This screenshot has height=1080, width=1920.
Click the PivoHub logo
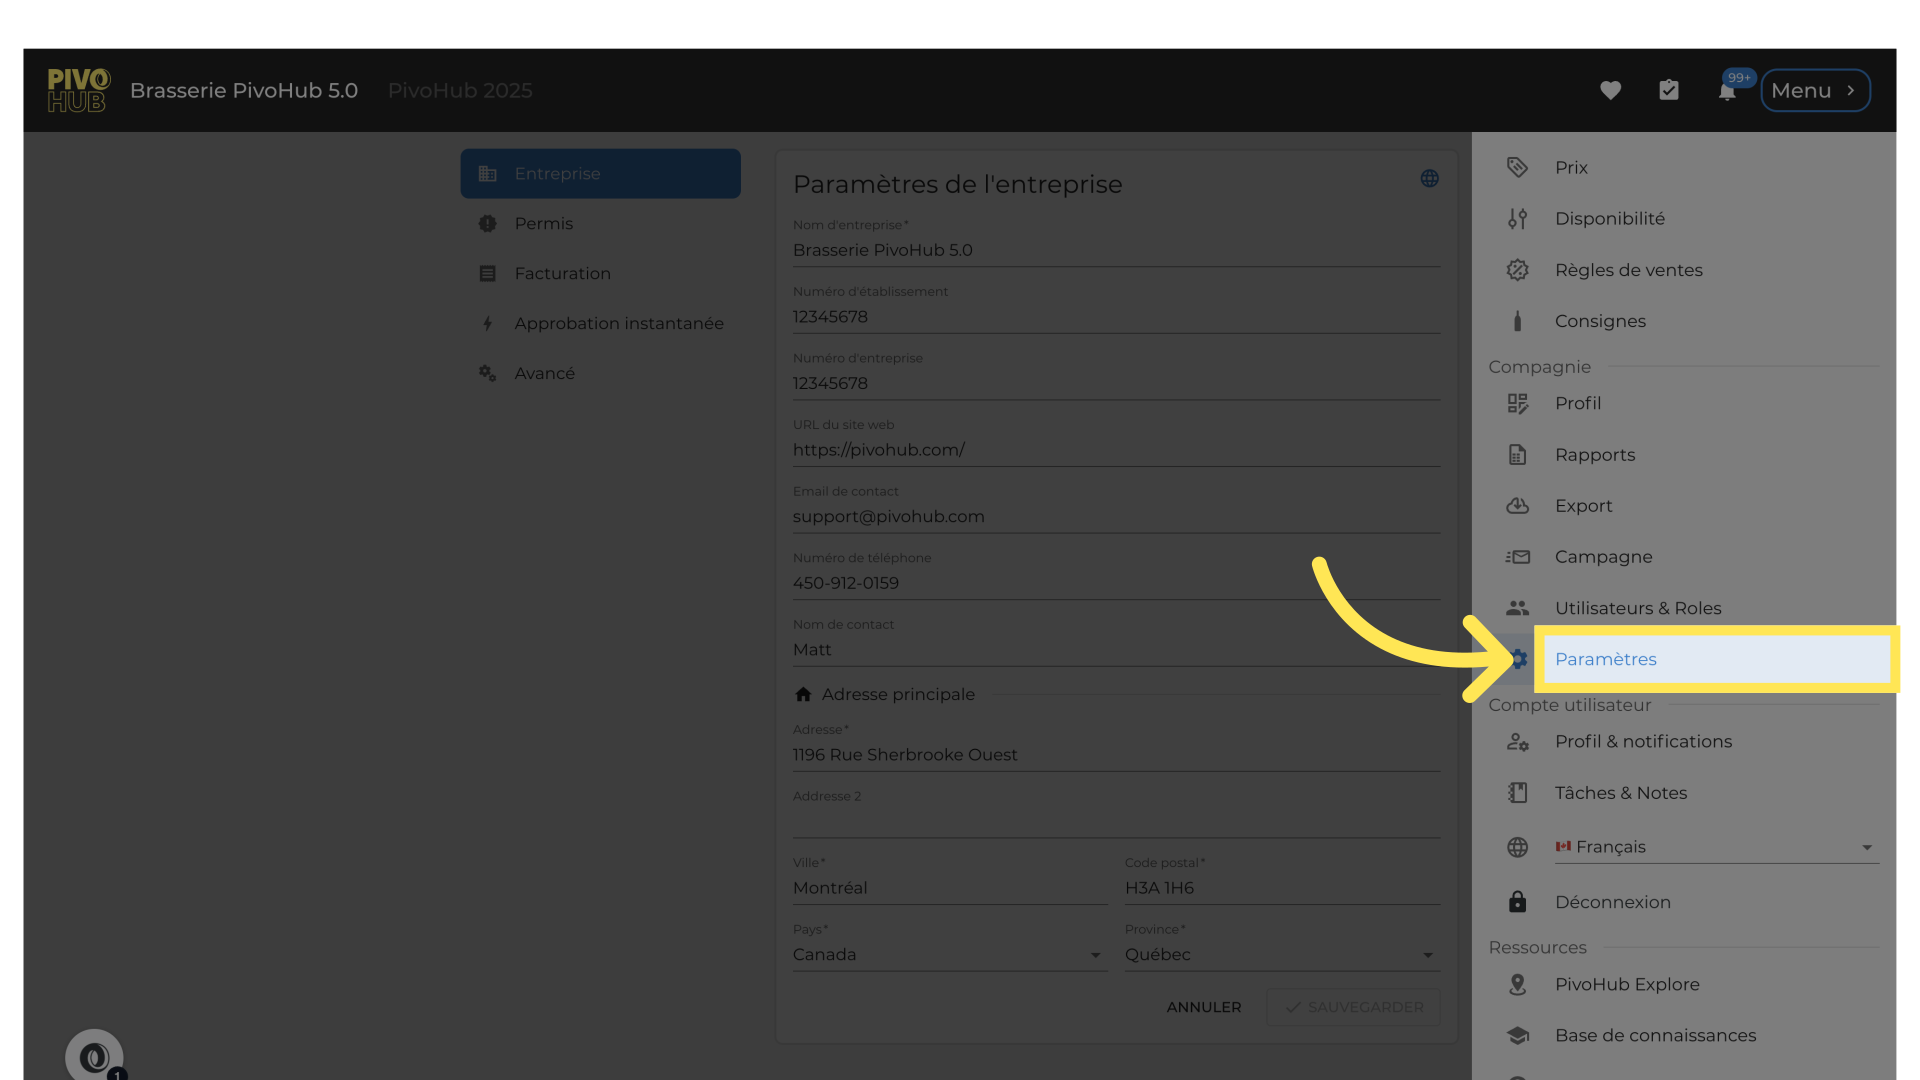tap(78, 90)
